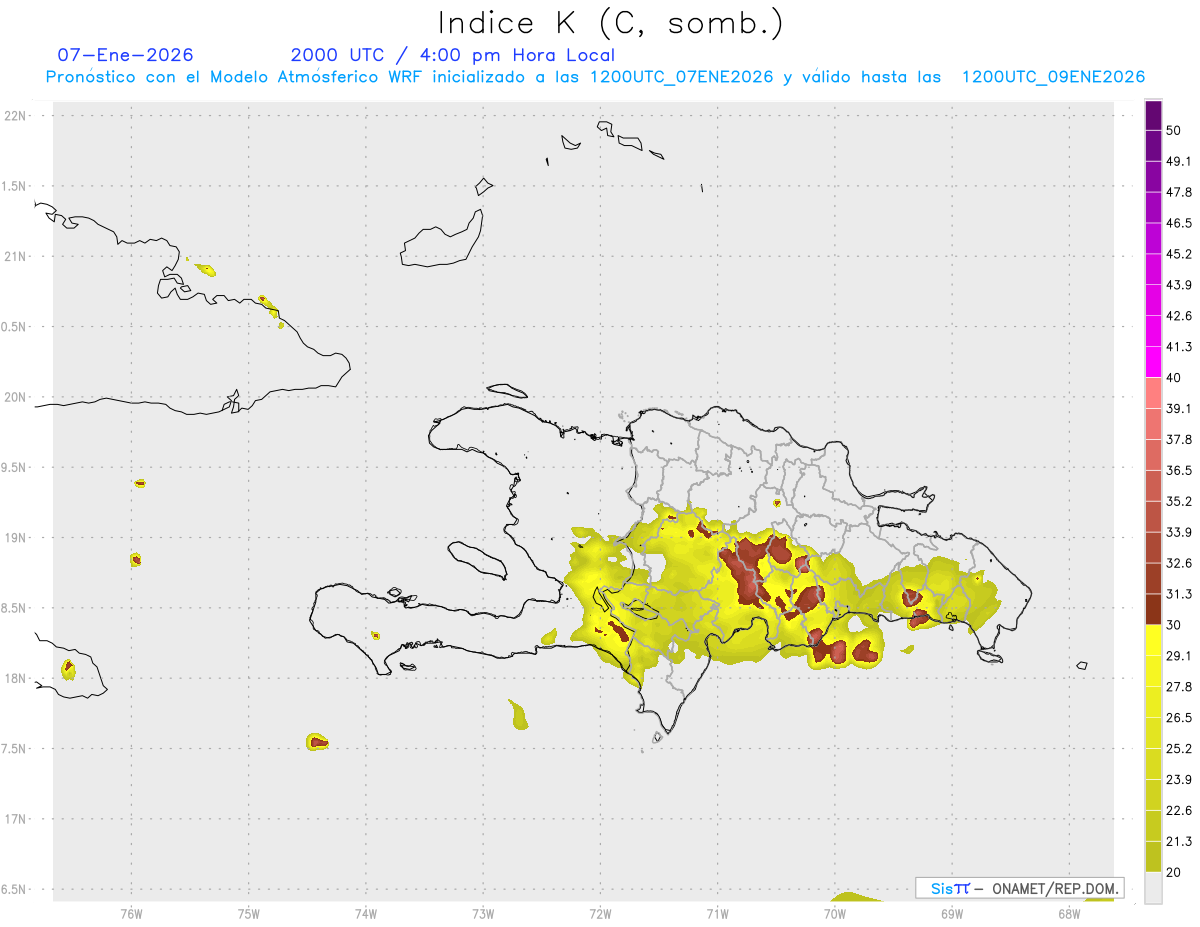Click the '40' color scale value
Screen dimensions: 1200x927
click(1174, 378)
